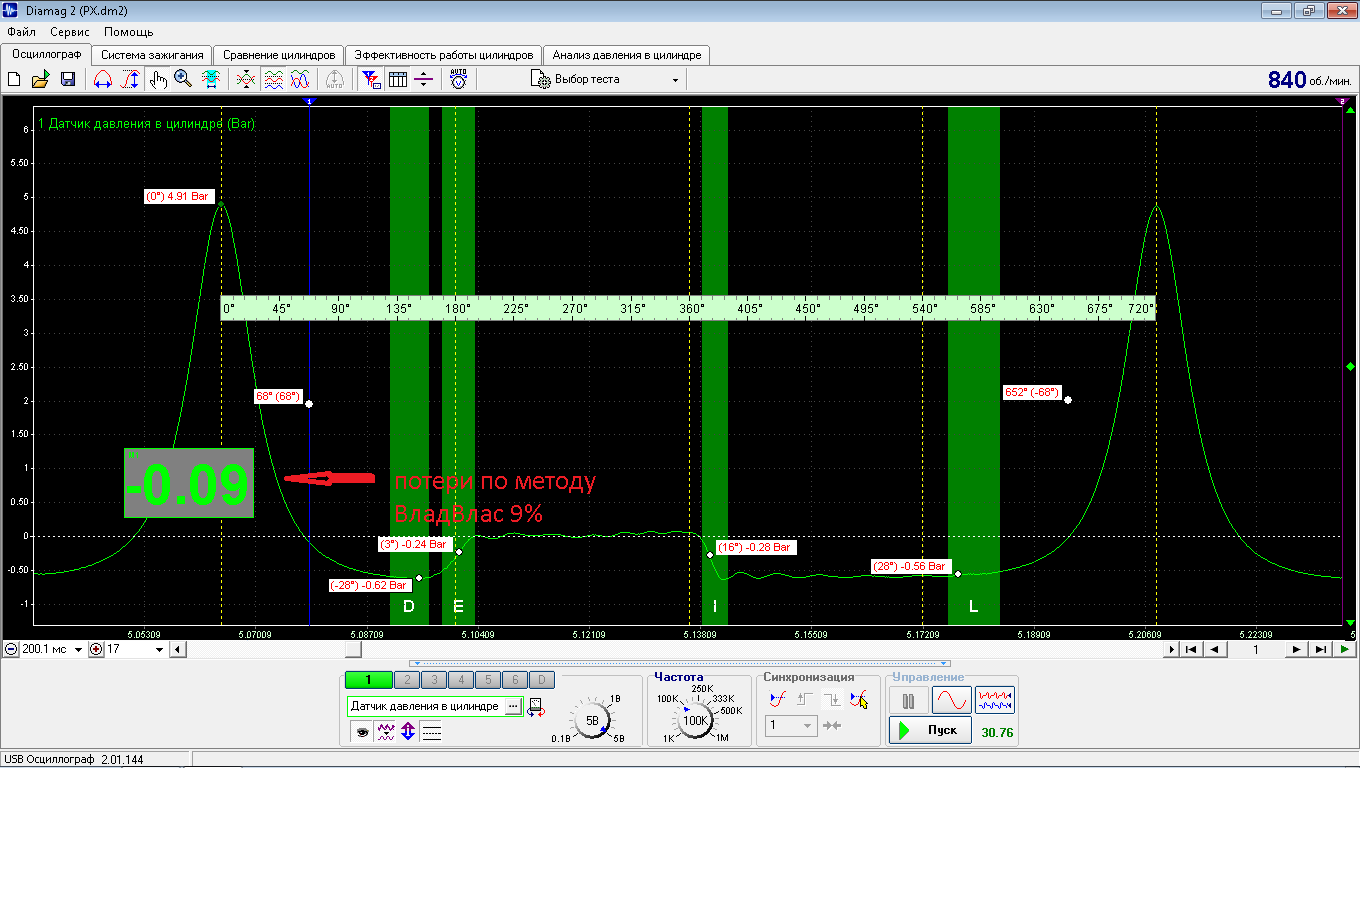
Task: Toggle stacked waveforms display mode
Action: [x=273, y=79]
